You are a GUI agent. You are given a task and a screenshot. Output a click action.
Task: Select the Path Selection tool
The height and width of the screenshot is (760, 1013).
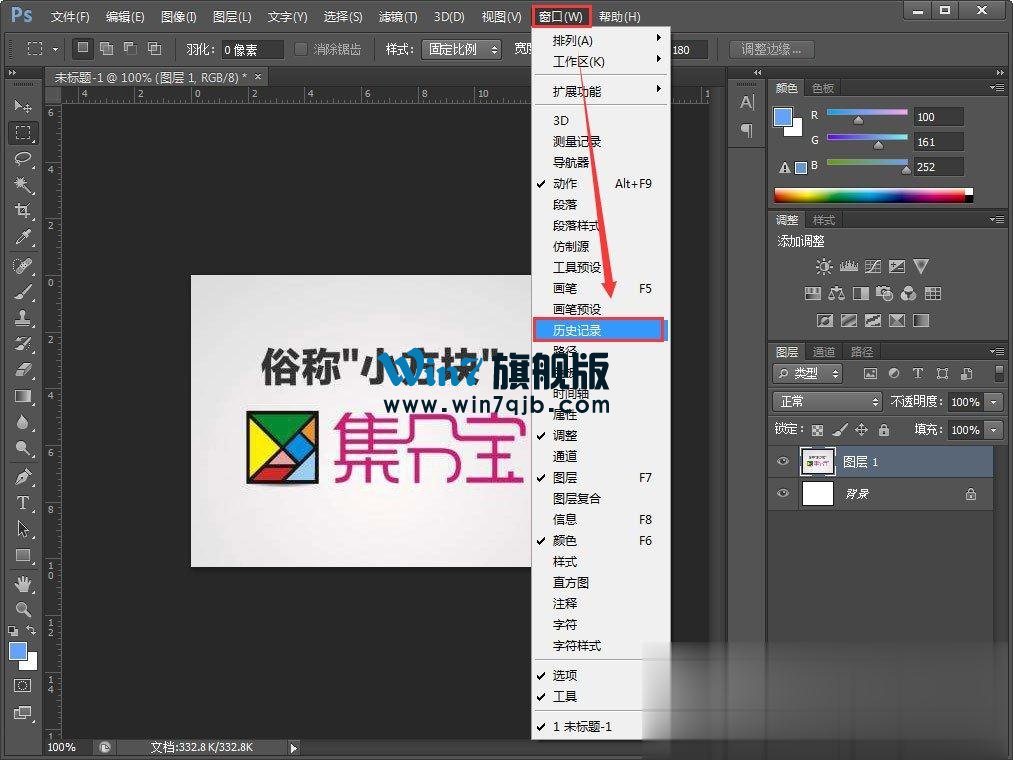coord(23,529)
